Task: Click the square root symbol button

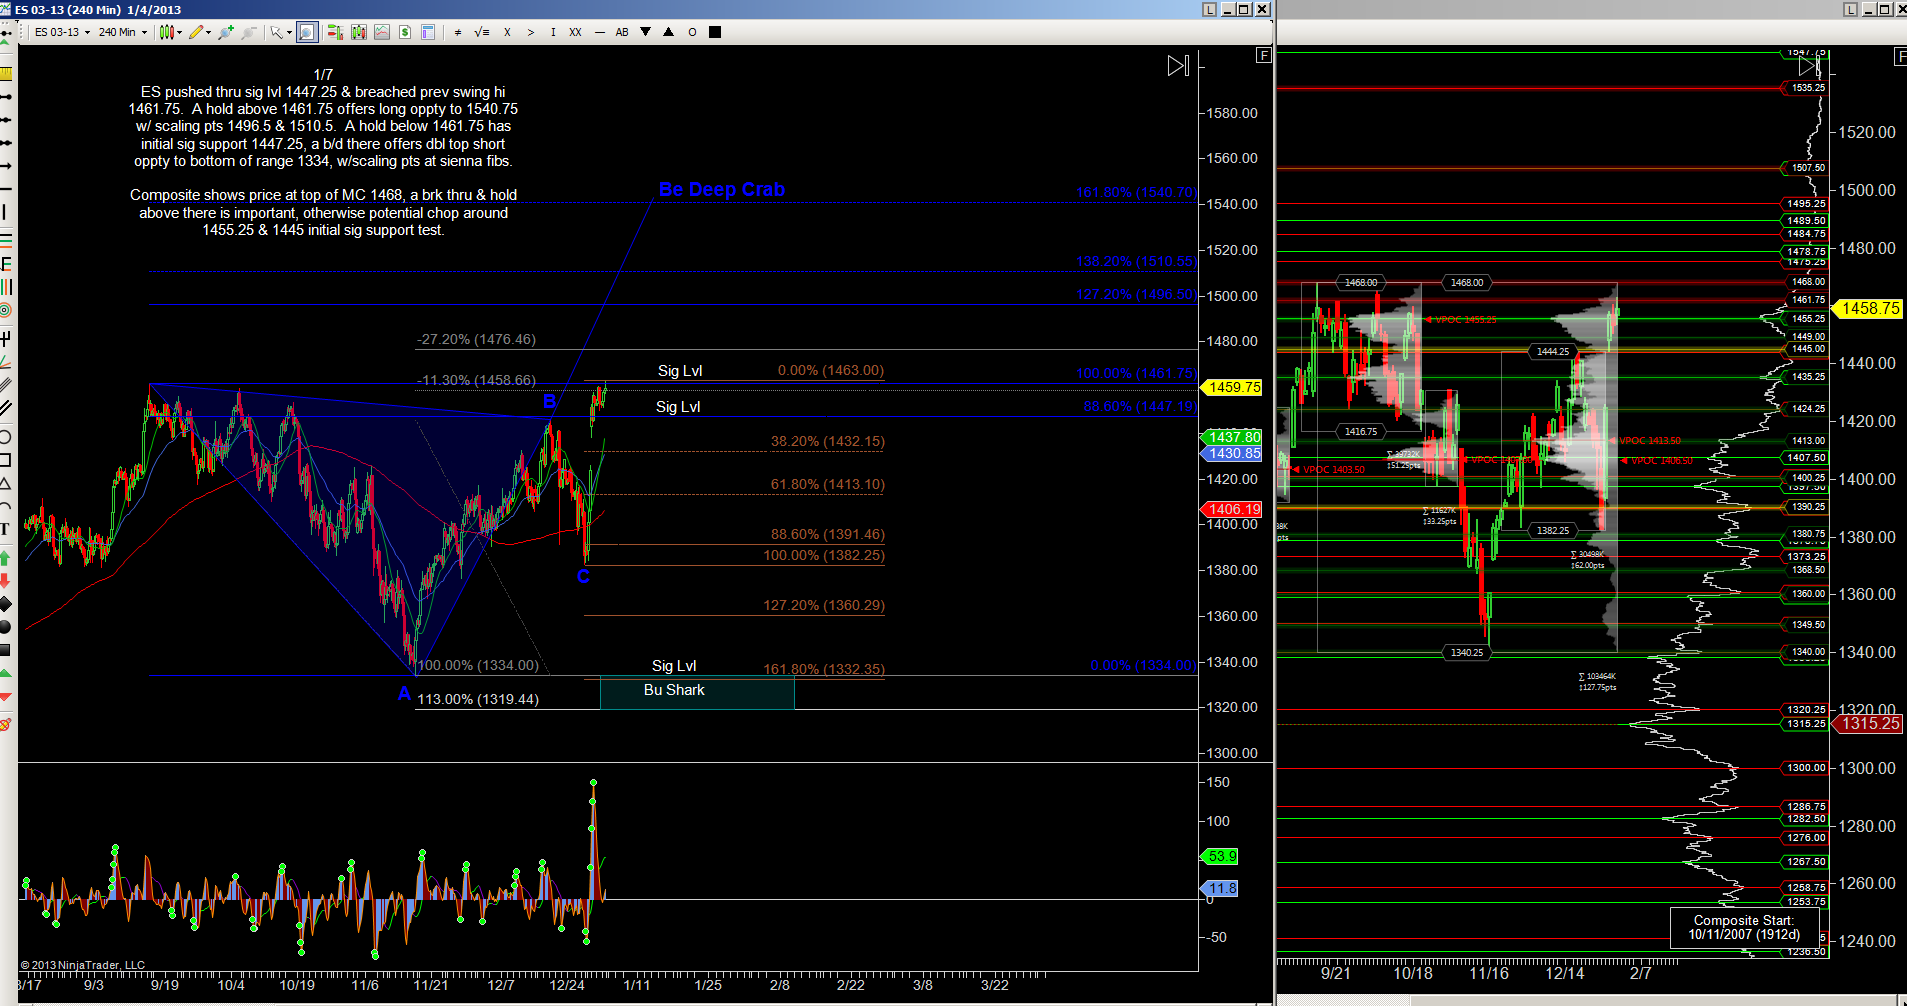Action: [x=482, y=32]
